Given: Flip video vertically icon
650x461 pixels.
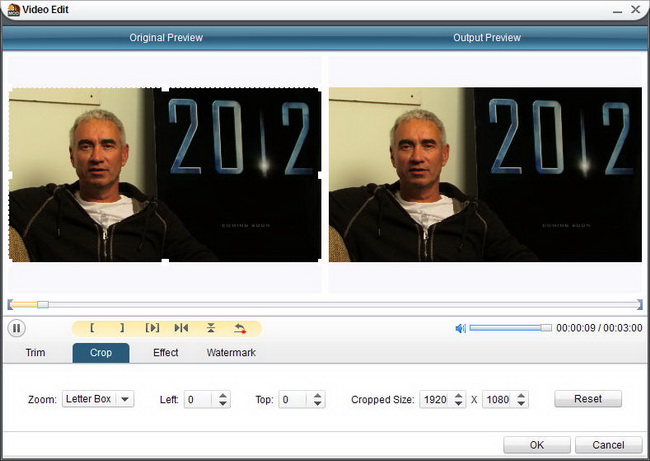Looking at the screenshot, I should point(211,328).
